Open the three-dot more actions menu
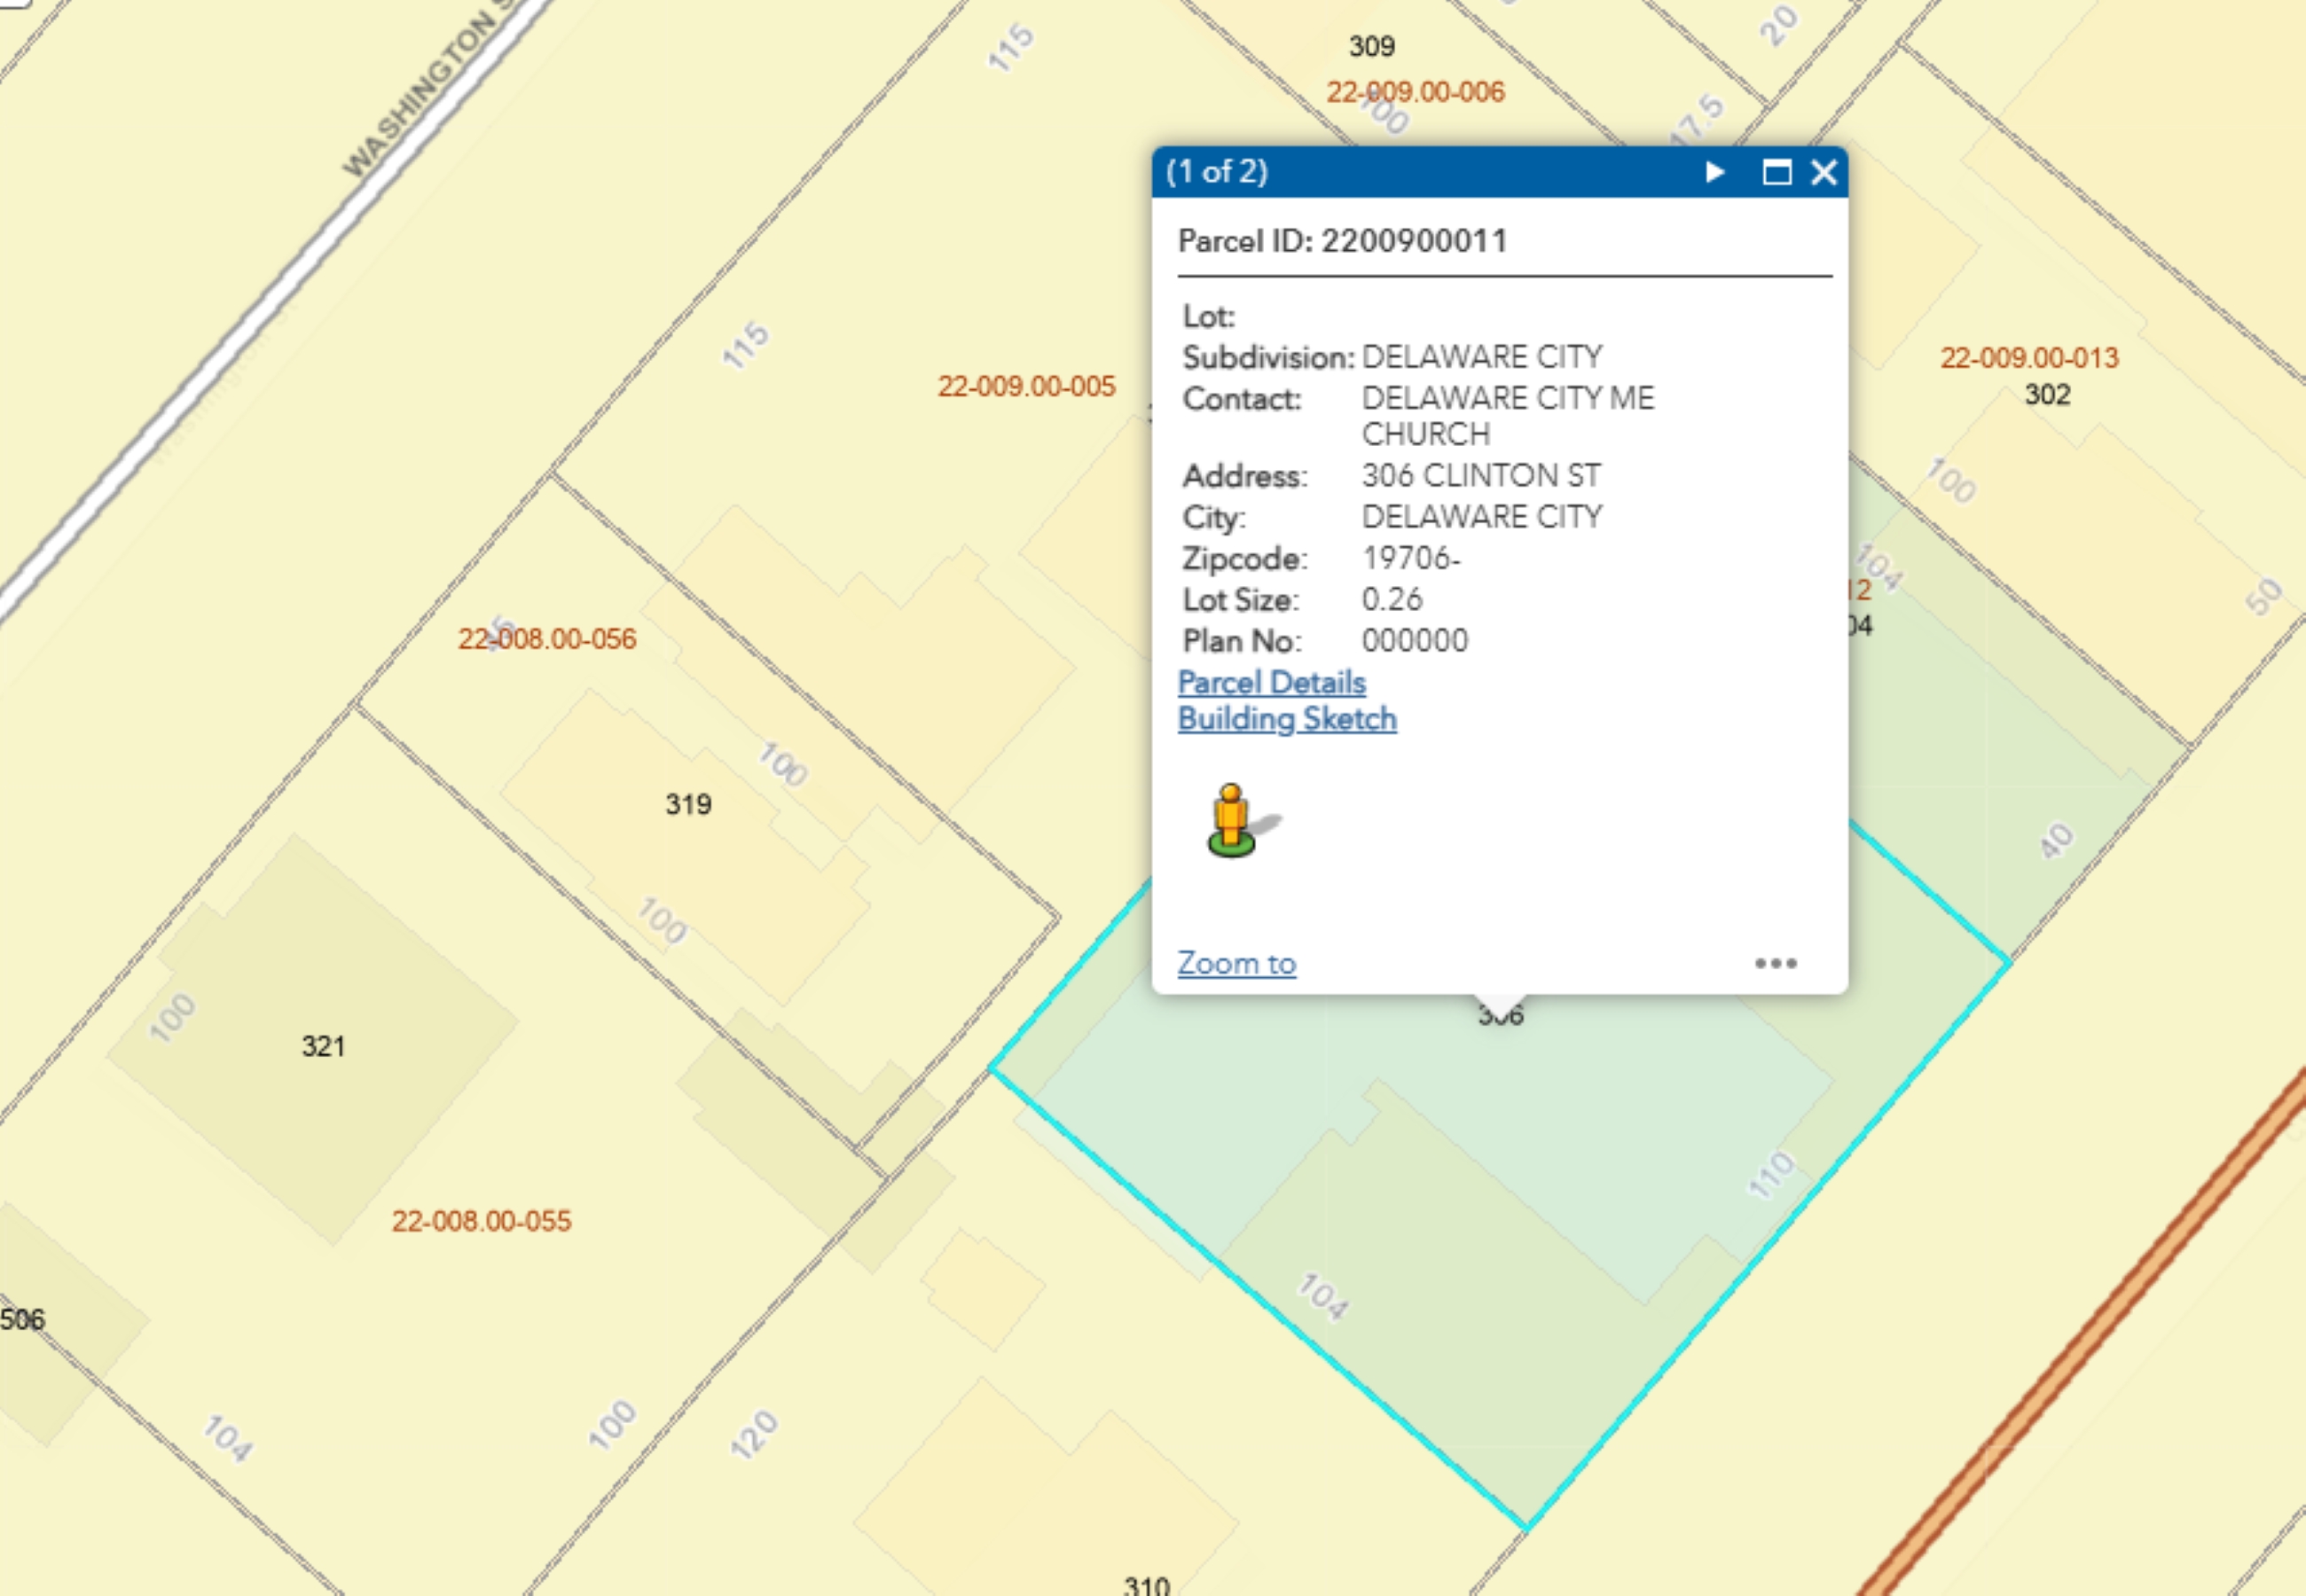Viewport: 2306px width, 1596px height. 1775,963
